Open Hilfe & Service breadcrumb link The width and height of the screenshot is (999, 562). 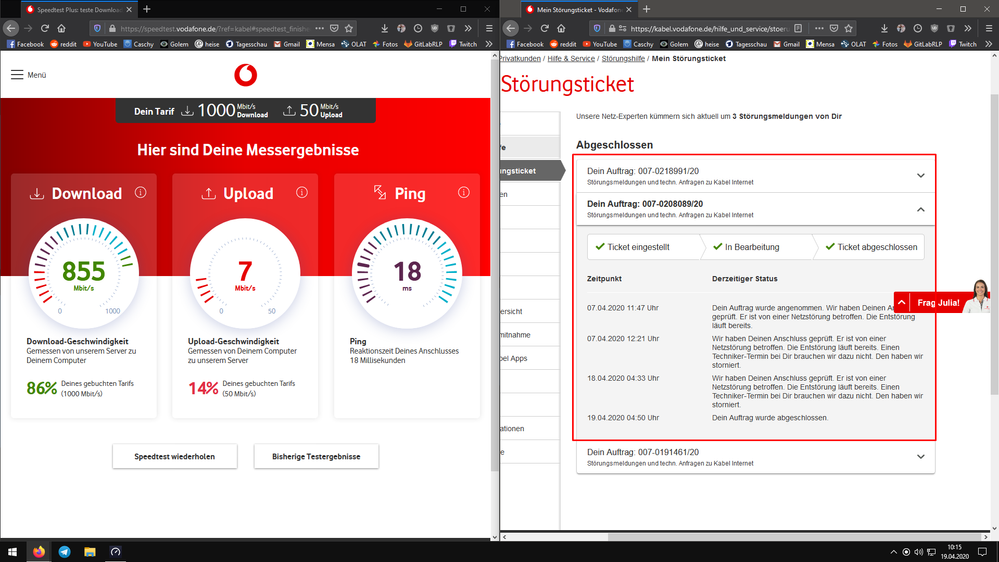click(571, 59)
